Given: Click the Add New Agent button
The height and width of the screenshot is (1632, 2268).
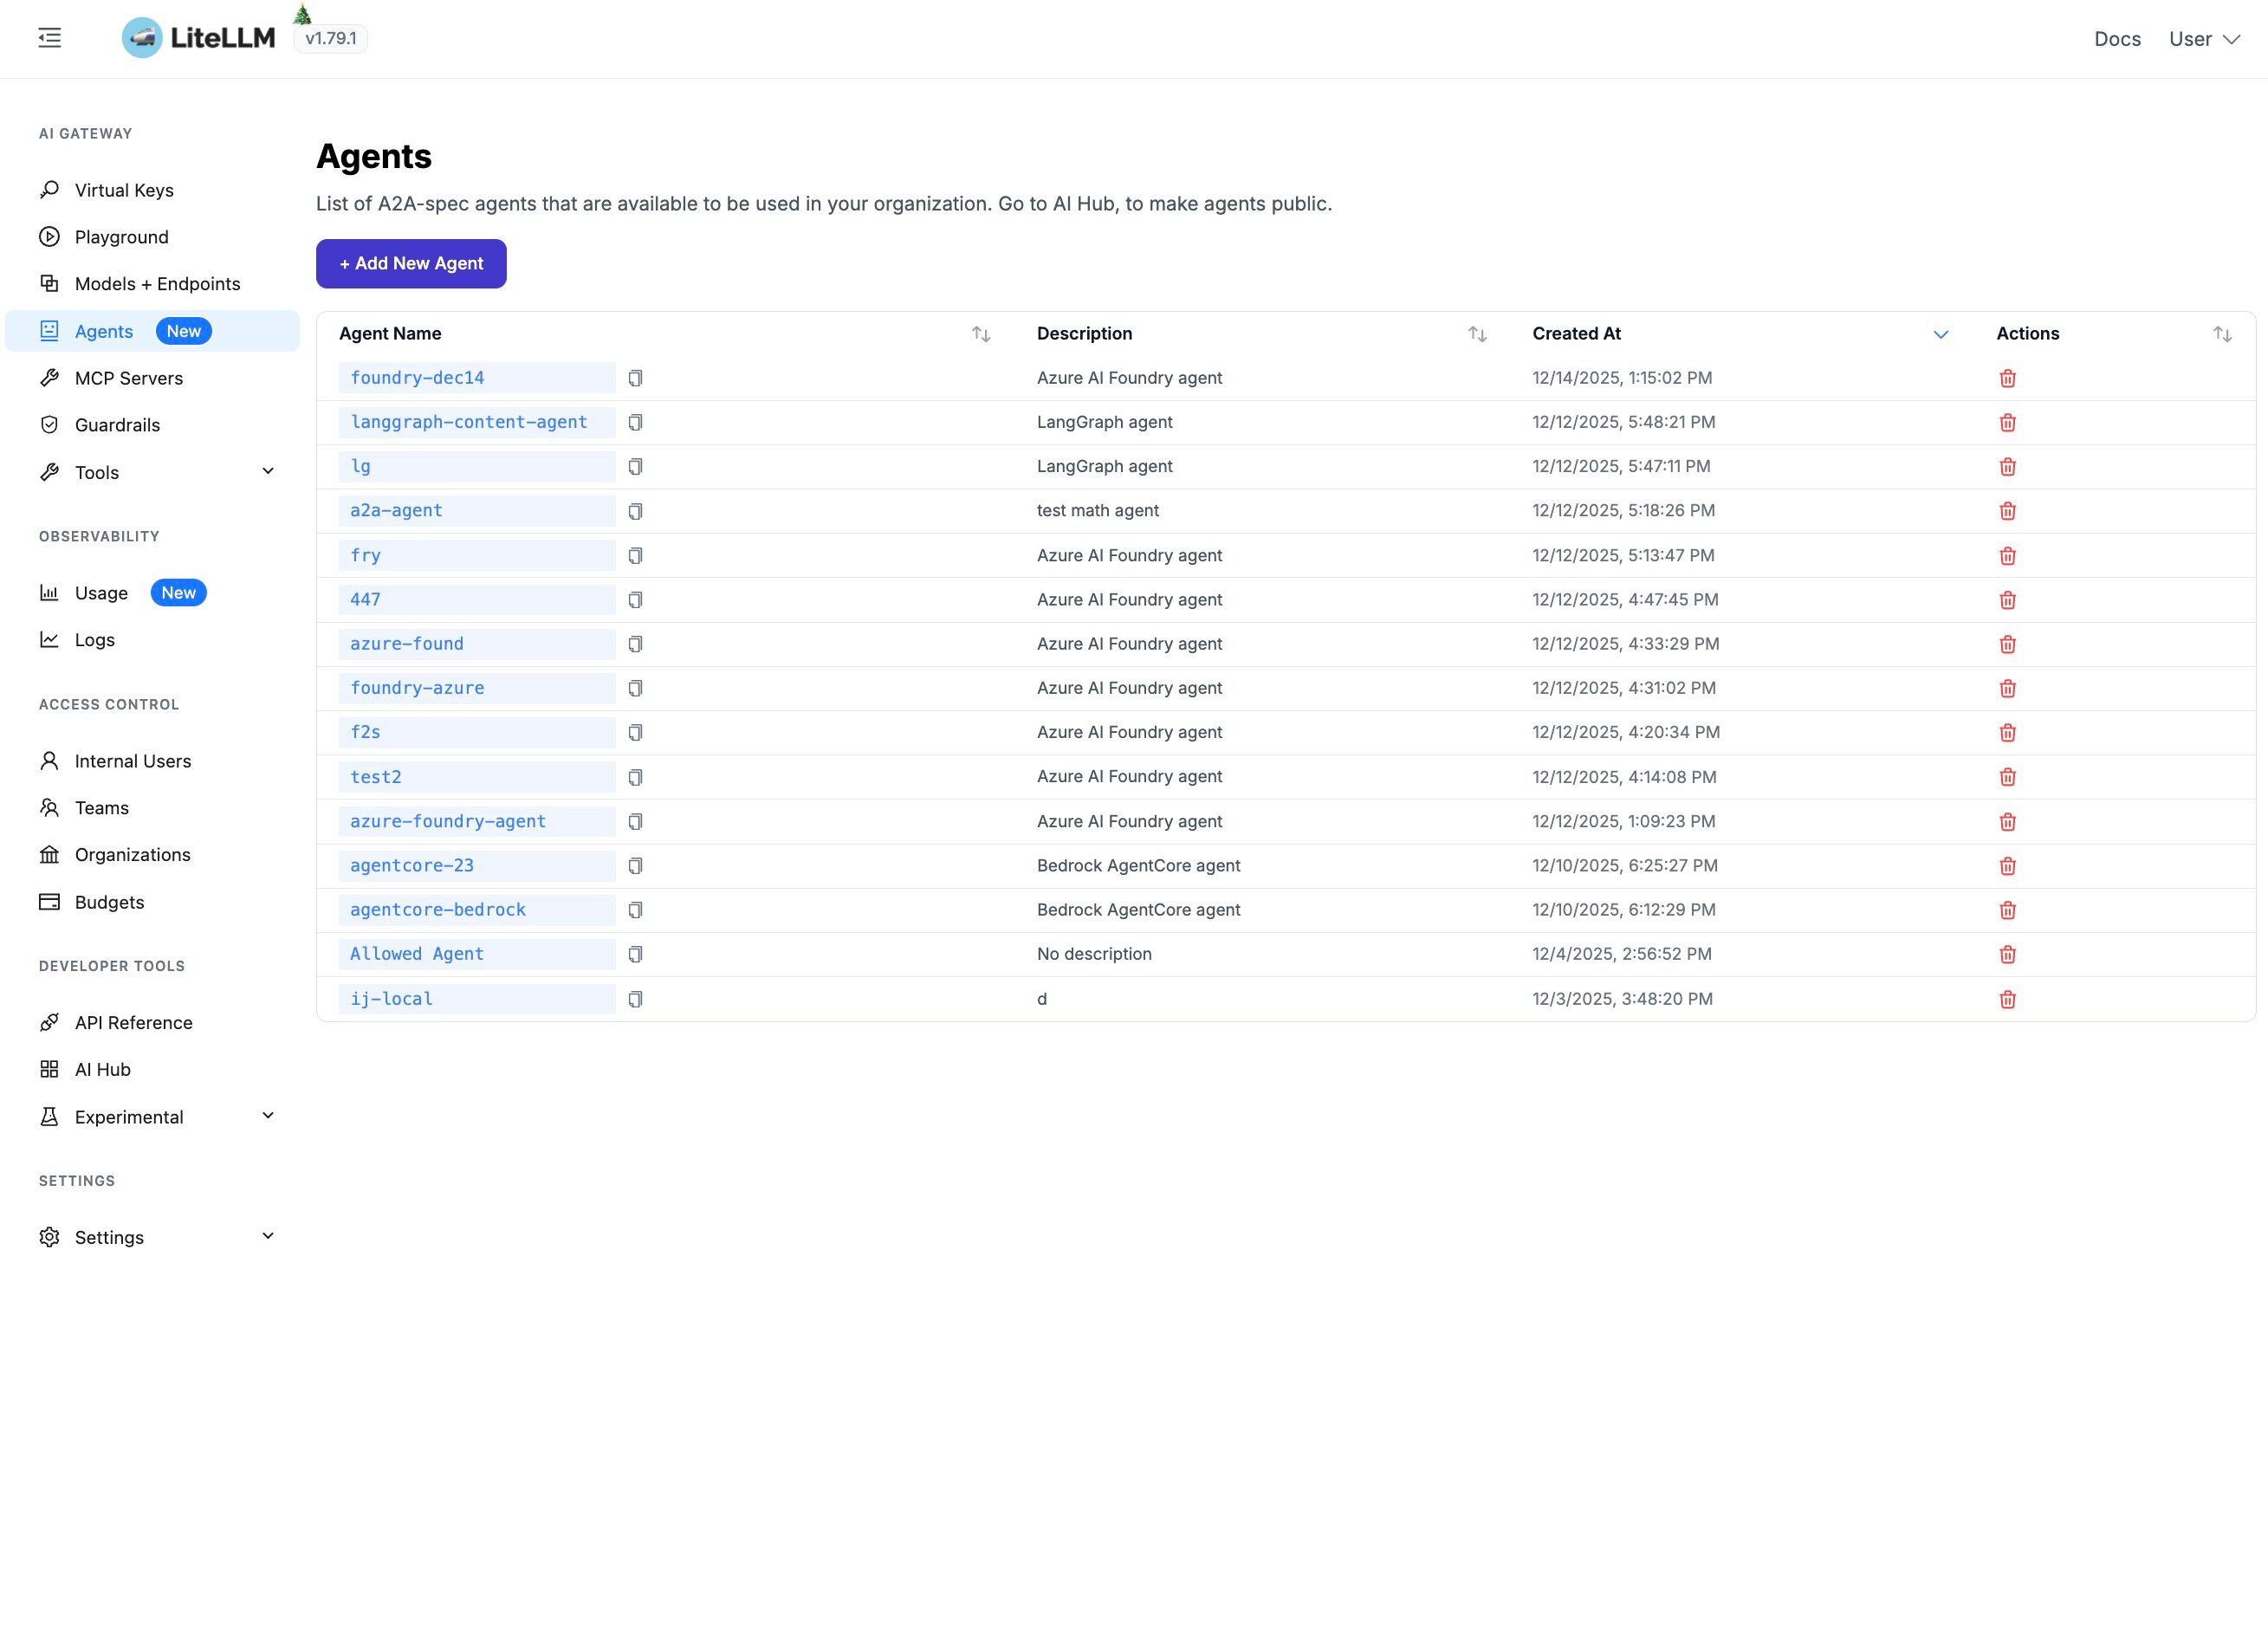Looking at the screenshot, I should (x=411, y=264).
